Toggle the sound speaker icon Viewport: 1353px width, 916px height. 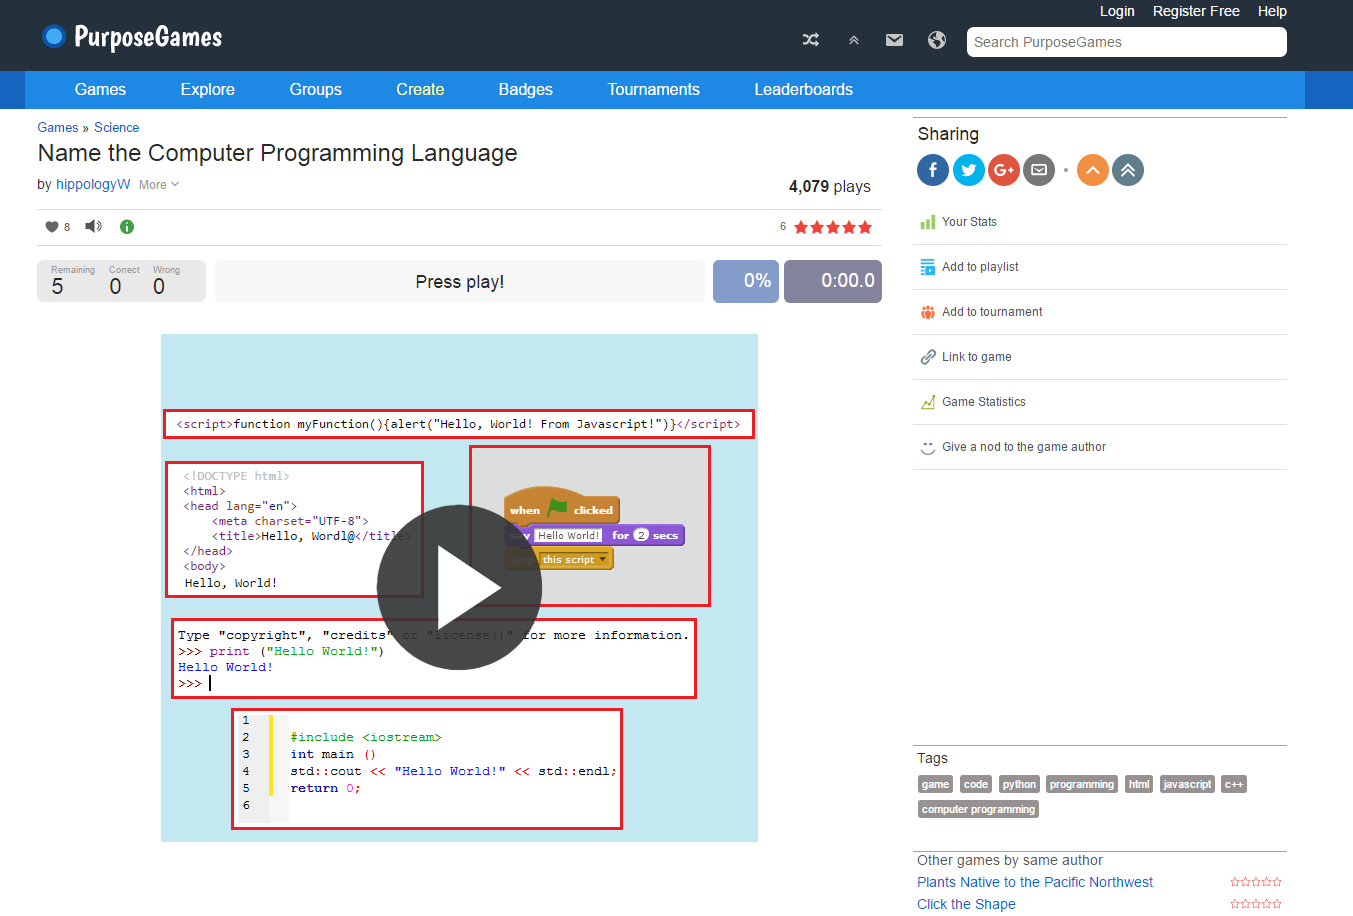[x=93, y=227]
